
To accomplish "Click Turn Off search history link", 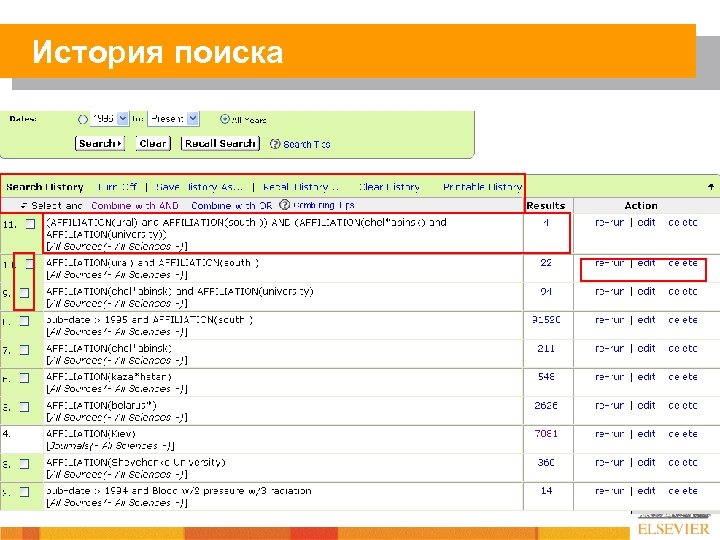I will click(x=118, y=187).
